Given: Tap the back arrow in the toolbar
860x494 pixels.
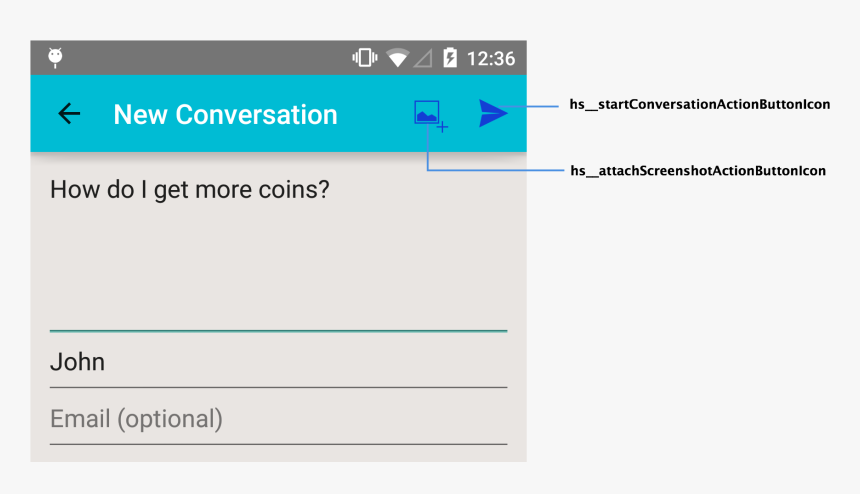Looking at the screenshot, I should click(x=69, y=114).
